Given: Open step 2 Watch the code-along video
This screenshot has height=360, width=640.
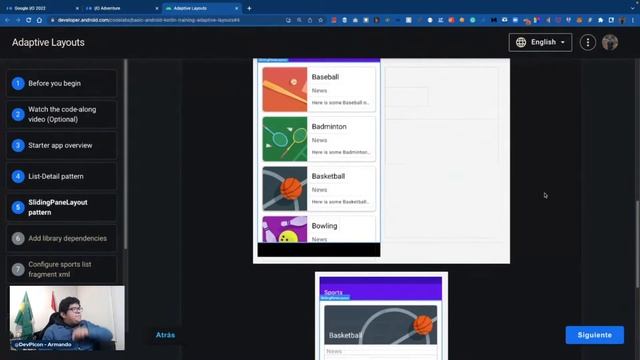Looking at the screenshot, I should pyautogui.click(x=62, y=114).
